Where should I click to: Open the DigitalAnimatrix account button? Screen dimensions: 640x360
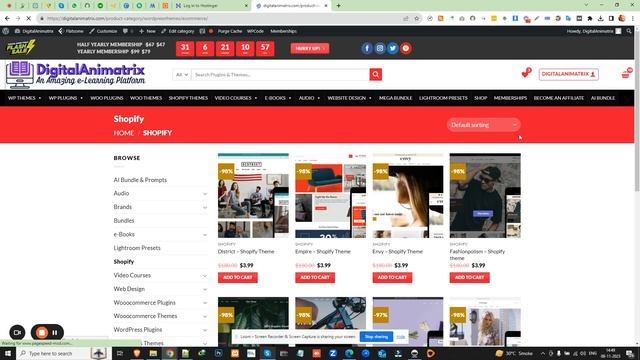[569, 74]
